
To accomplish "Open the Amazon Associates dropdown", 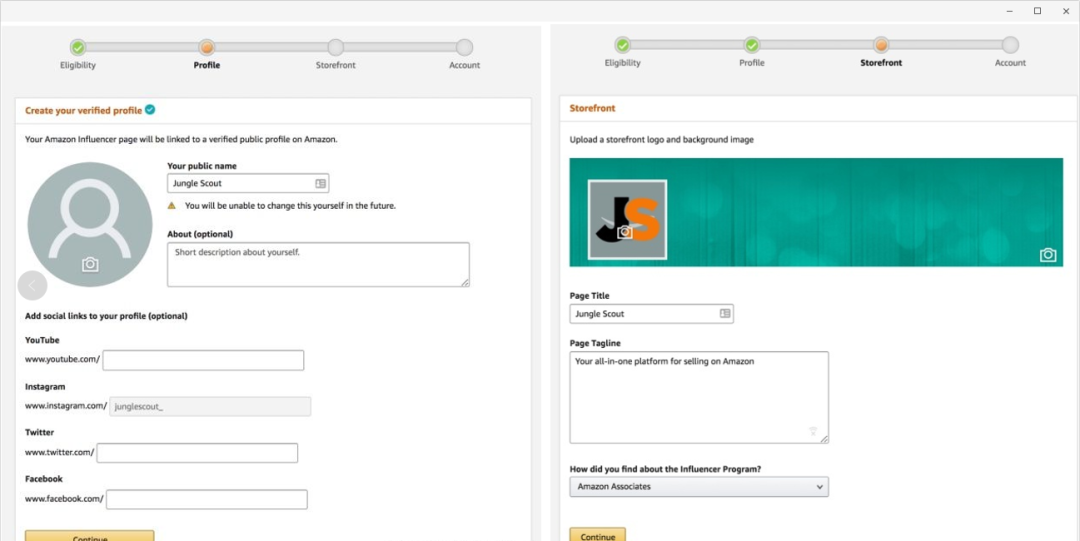I will point(699,487).
